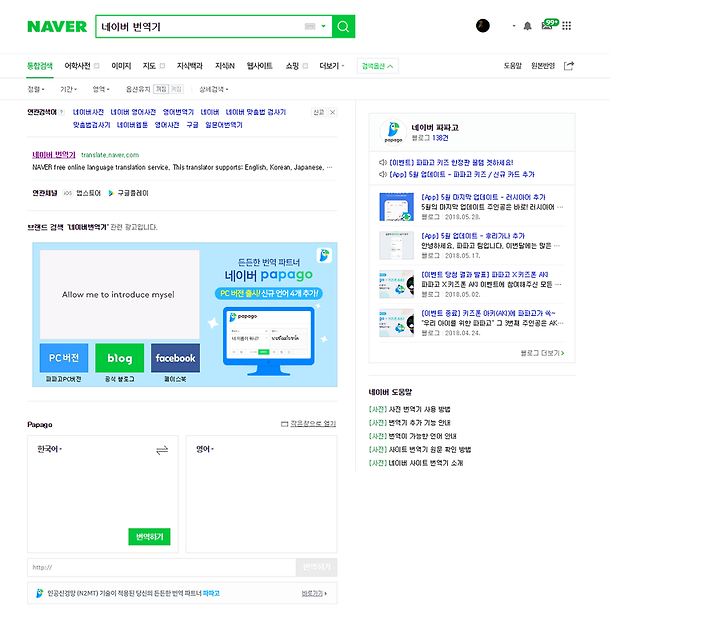Click 바로가기 in the Papago footer banner
This screenshot has width=720, height=619.
314,593
